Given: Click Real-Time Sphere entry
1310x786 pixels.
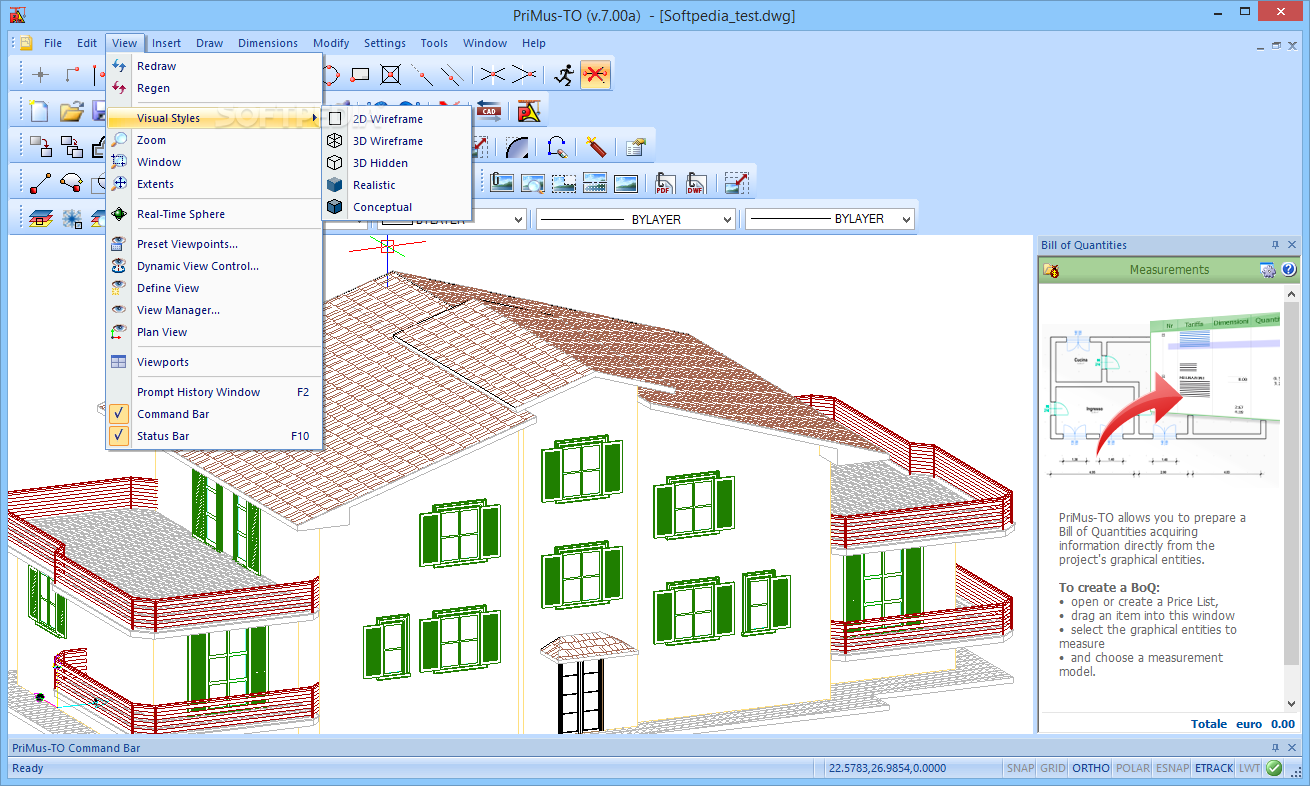Looking at the screenshot, I should 215,214.
